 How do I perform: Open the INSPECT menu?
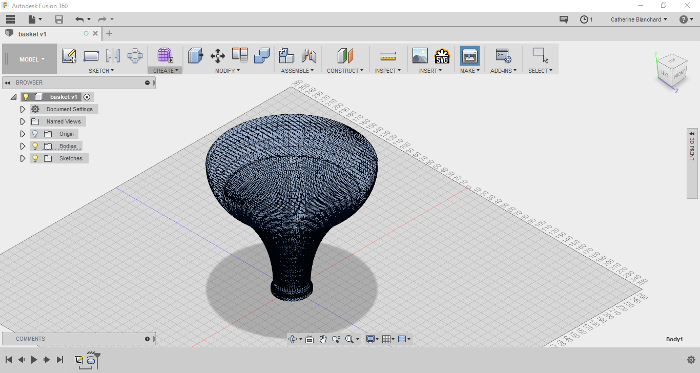388,70
